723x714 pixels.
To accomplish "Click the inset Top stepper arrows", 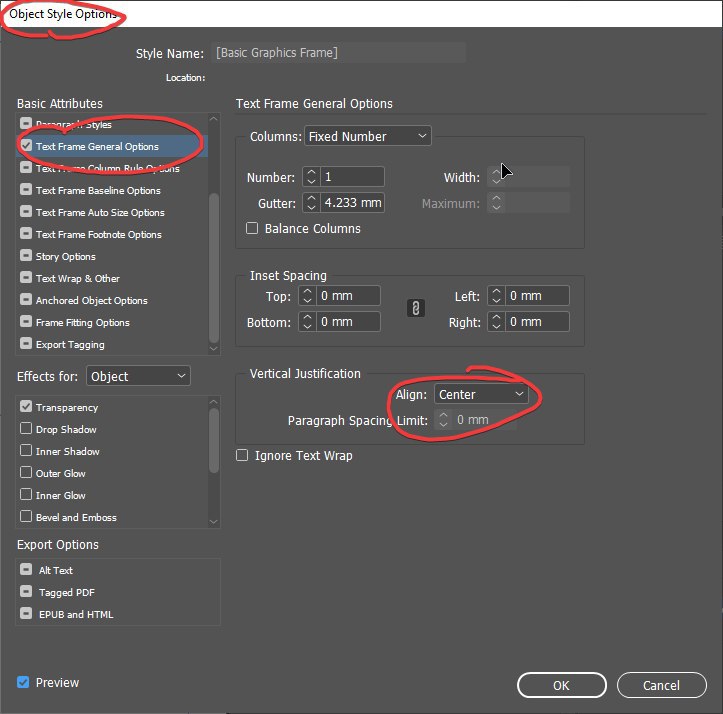I will click(x=307, y=296).
